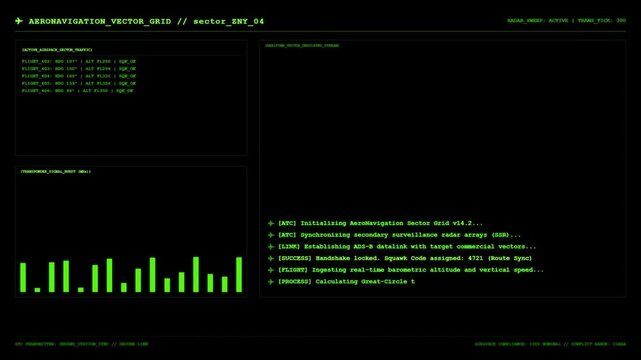The height and width of the screenshot is (360, 641).
Task: Select the FLIGHT_405 traffic row
Action: click(x=79, y=83)
